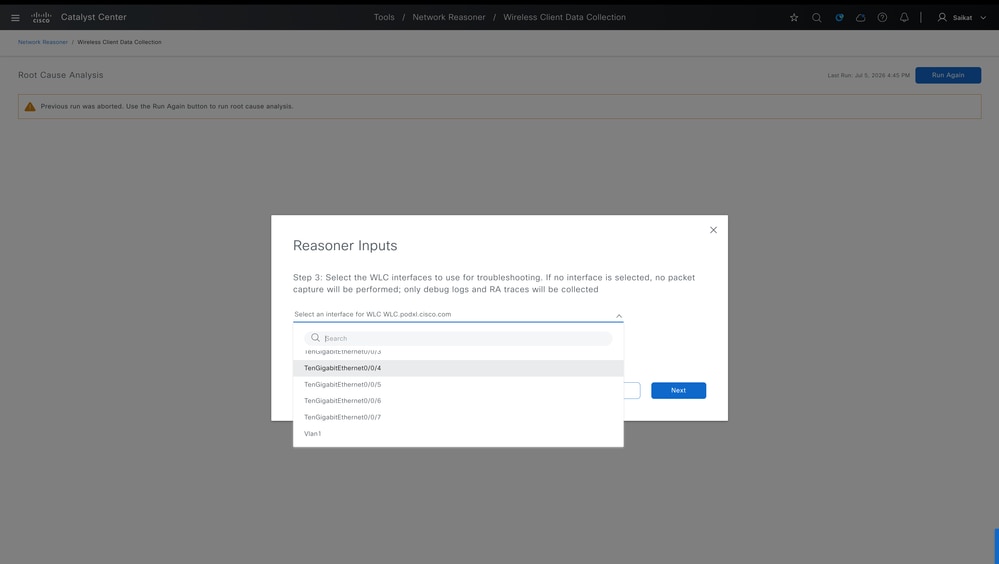Open the help question mark icon
The height and width of the screenshot is (564, 999).
882,18
